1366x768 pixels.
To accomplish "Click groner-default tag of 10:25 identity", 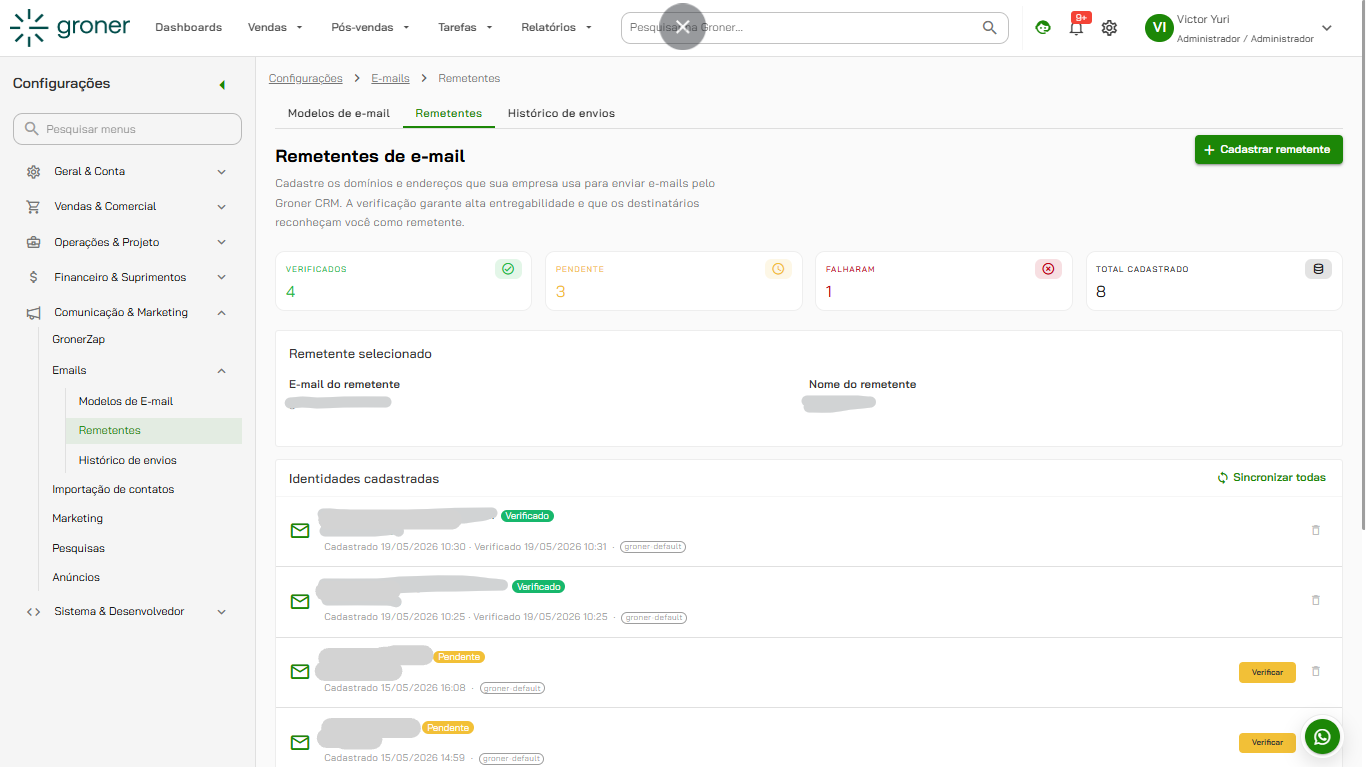I will [x=653, y=618].
